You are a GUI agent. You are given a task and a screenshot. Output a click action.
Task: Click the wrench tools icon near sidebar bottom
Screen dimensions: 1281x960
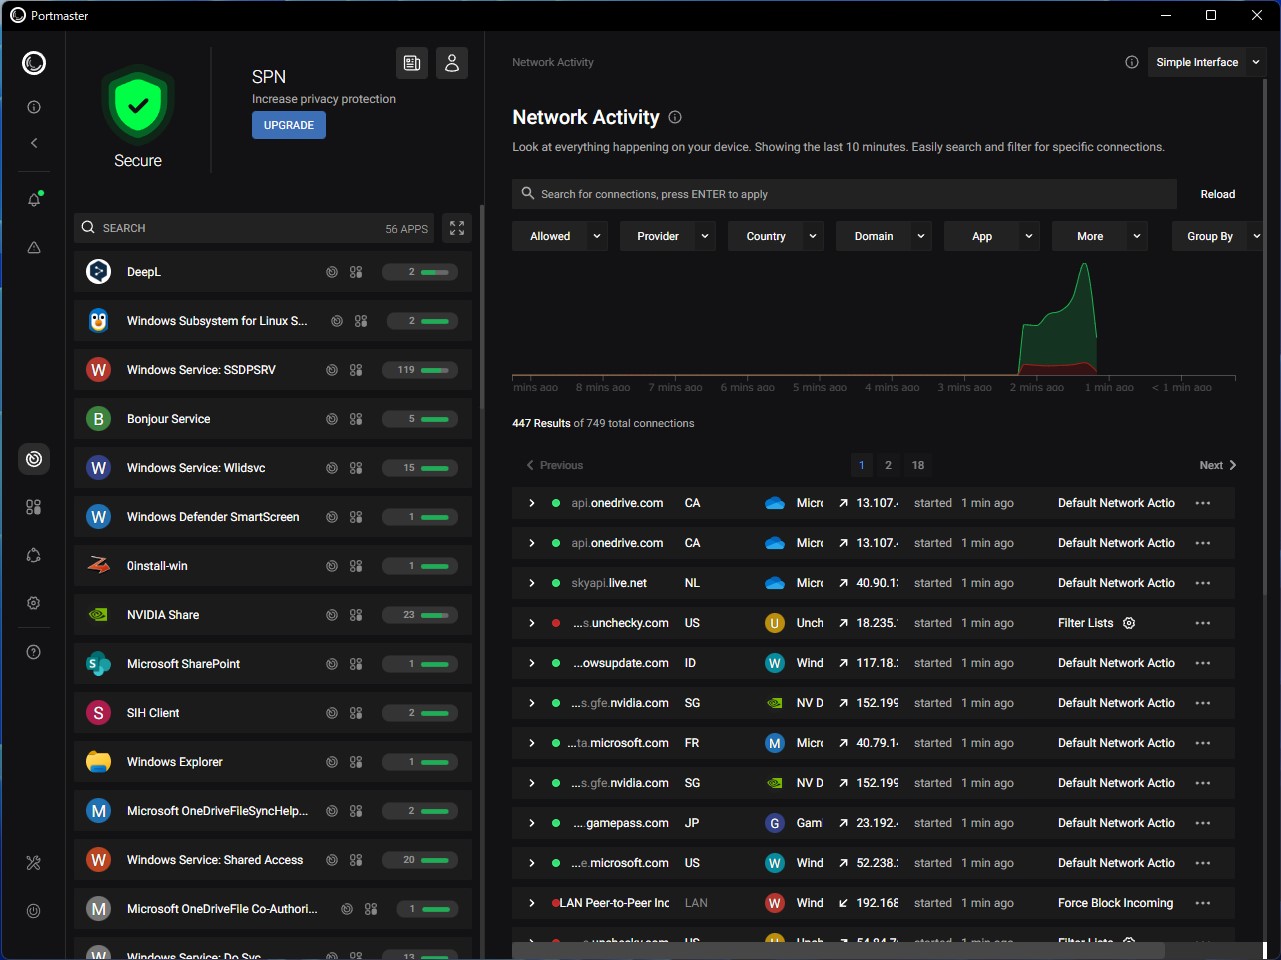tap(33, 862)
